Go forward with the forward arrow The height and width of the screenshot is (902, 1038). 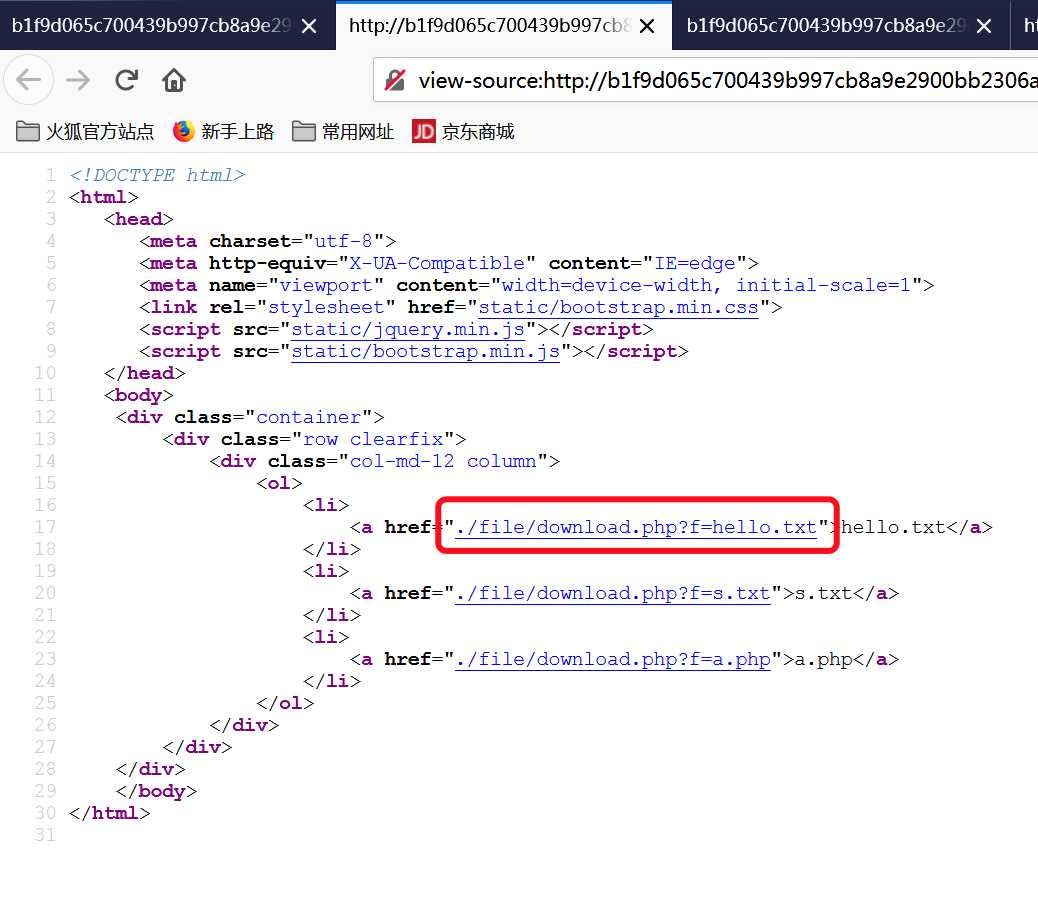click(78, 80)
